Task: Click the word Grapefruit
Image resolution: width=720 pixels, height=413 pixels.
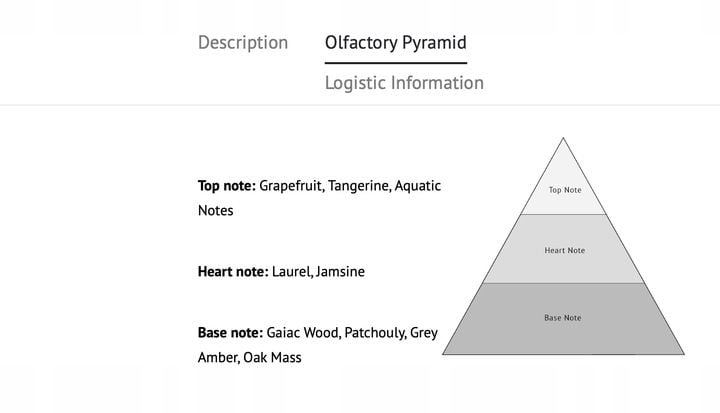Action: pos(291,186)
